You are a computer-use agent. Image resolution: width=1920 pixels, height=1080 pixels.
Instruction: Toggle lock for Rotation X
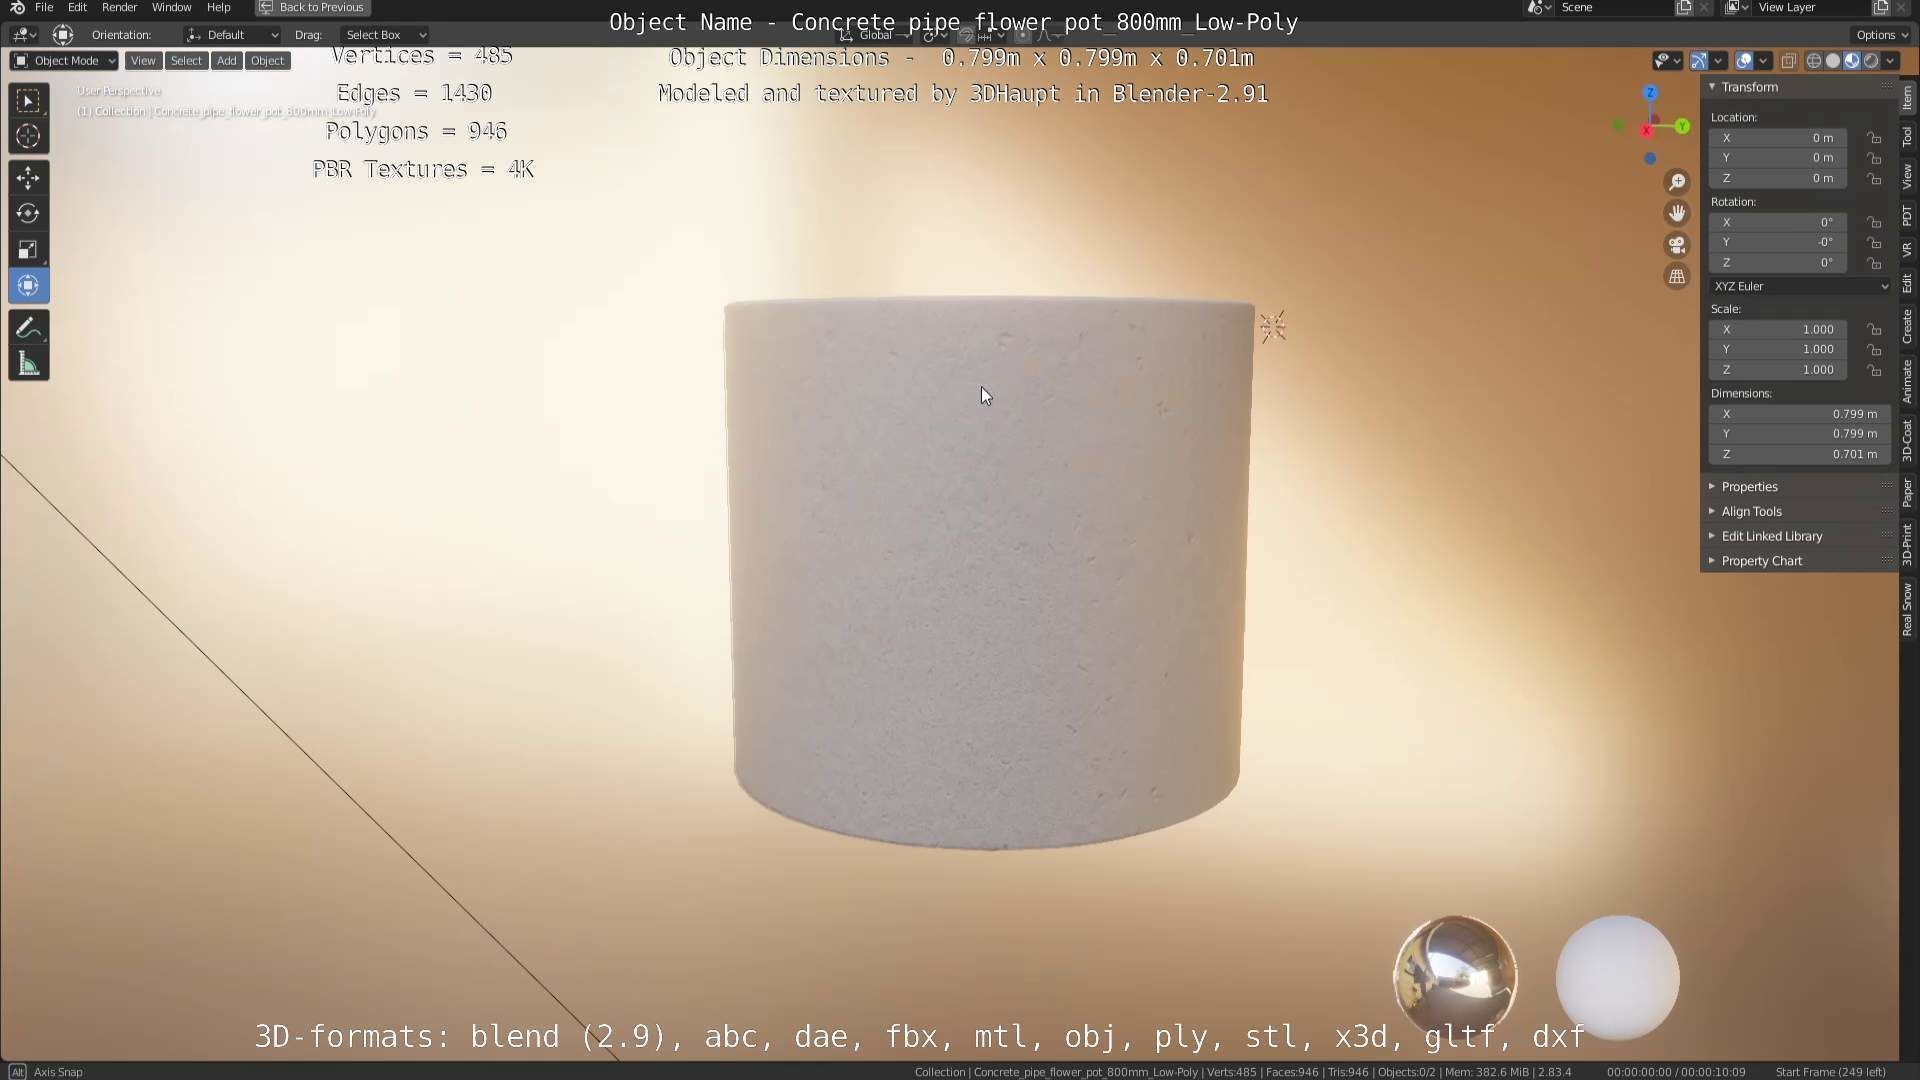(x=1874, y=222)
